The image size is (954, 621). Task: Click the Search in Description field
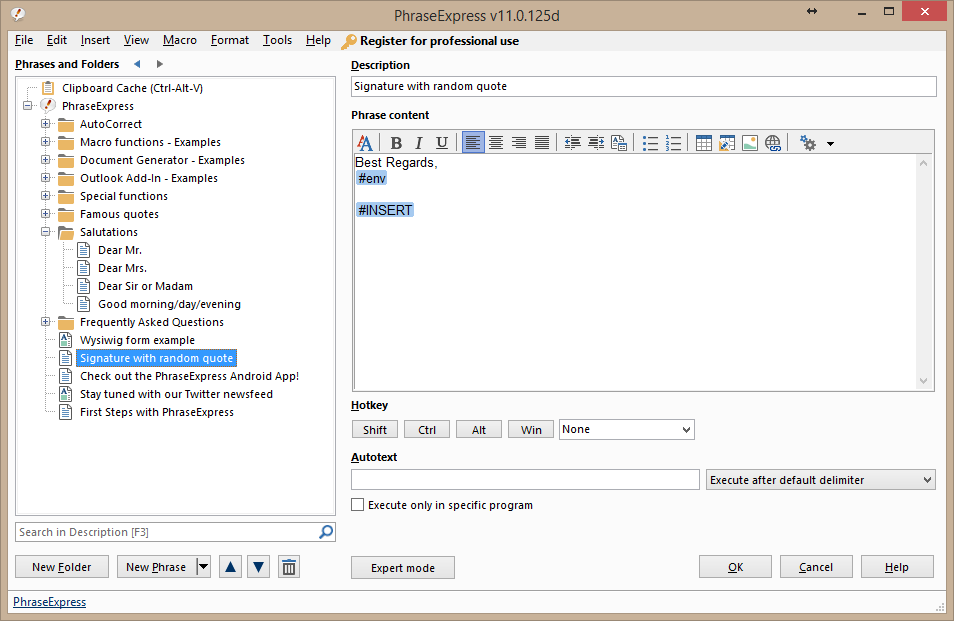tap(166, 532)
